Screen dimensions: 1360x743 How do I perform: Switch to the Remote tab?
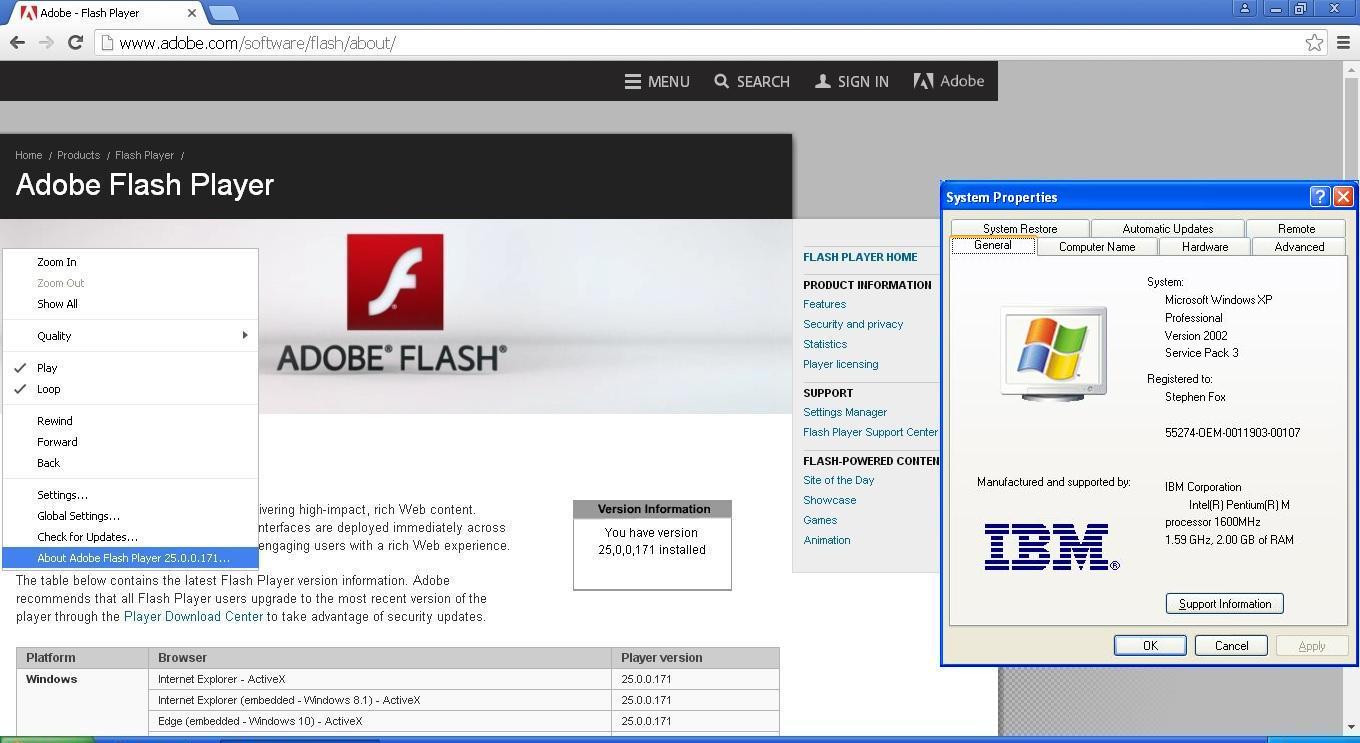tap(1296, 228)
